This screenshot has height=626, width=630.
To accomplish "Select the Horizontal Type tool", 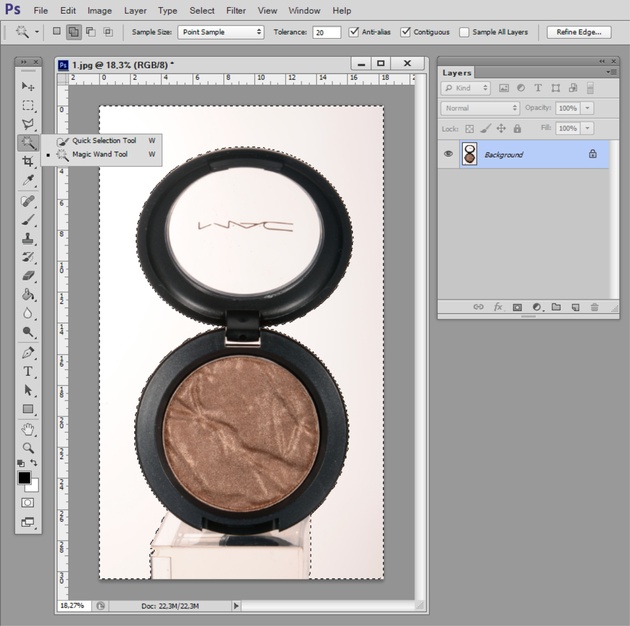I will 28,371.
